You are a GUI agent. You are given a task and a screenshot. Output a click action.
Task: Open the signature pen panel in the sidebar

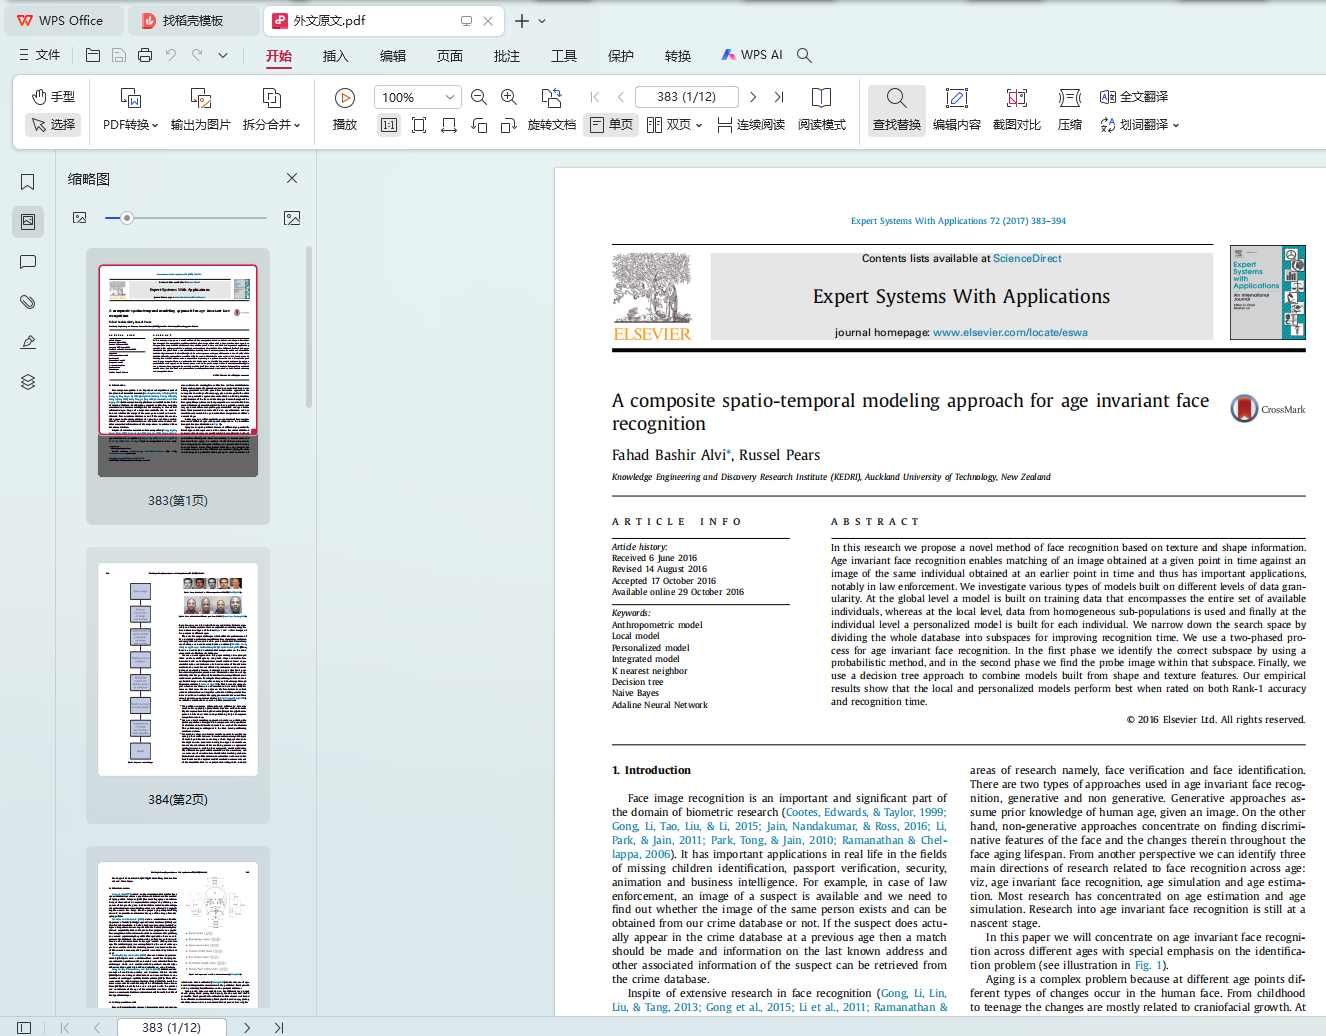click(x=28, y=342)
